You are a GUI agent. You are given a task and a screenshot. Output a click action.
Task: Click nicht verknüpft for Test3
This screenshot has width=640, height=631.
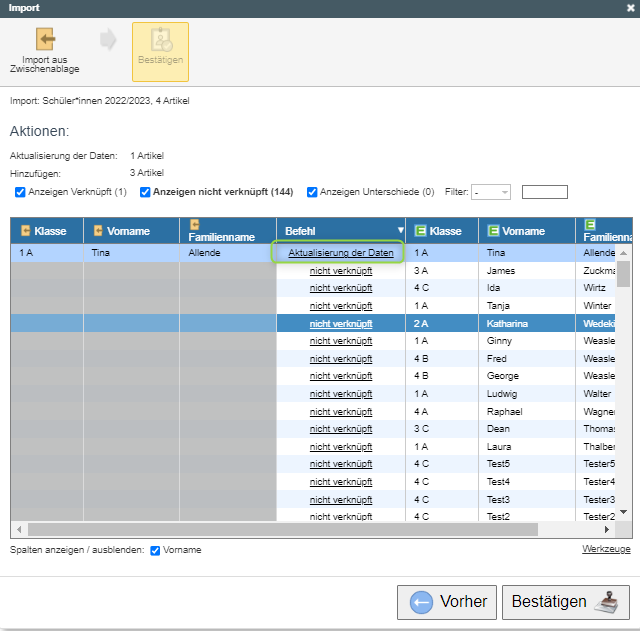[x=341, y=500]
